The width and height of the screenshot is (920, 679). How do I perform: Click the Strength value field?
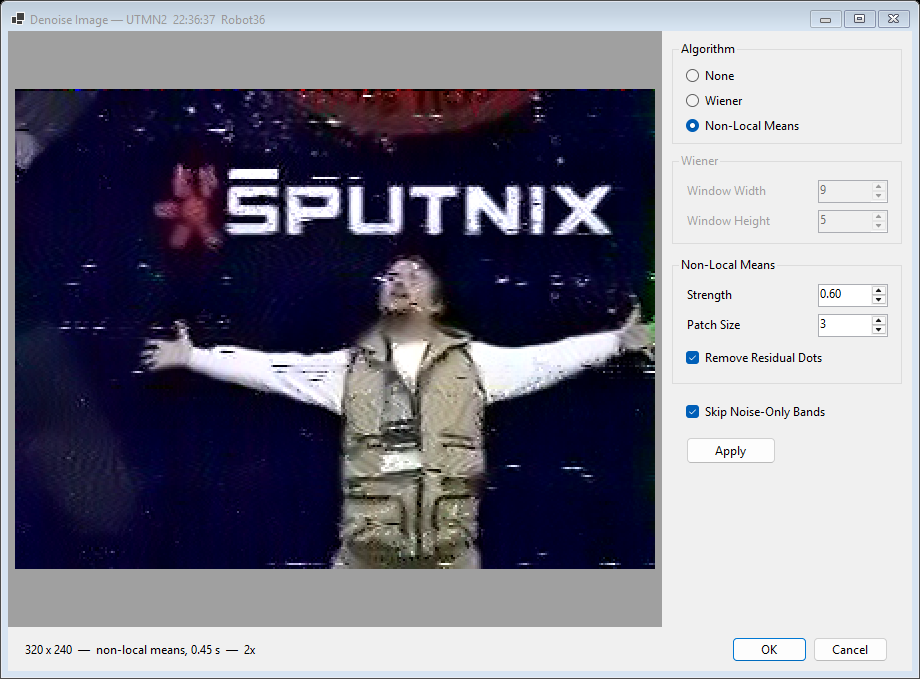pyautogui.click(x=845, y=295)
